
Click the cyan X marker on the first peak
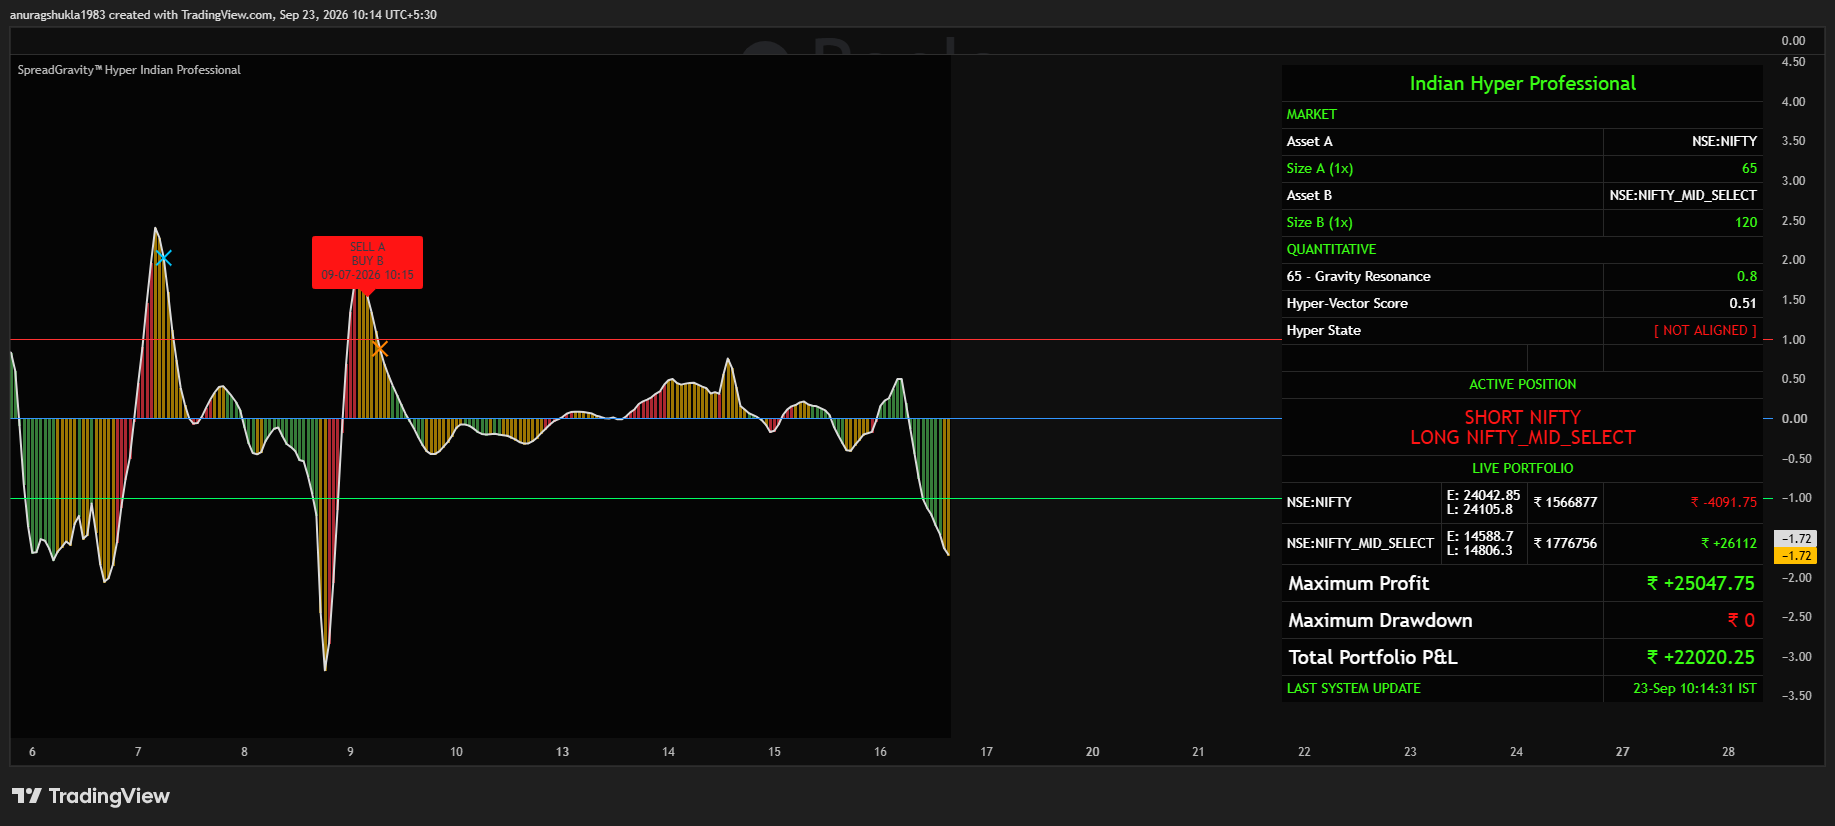tap(165, 258)
